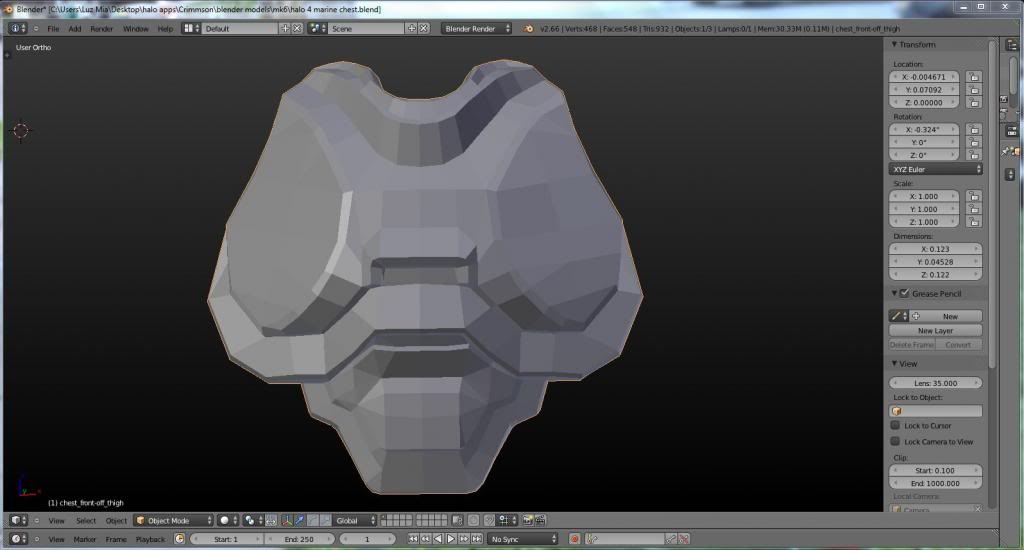Toggle the Grease Pencil checkbox
The image size is (1024, 550).
[x=904, y=294]
